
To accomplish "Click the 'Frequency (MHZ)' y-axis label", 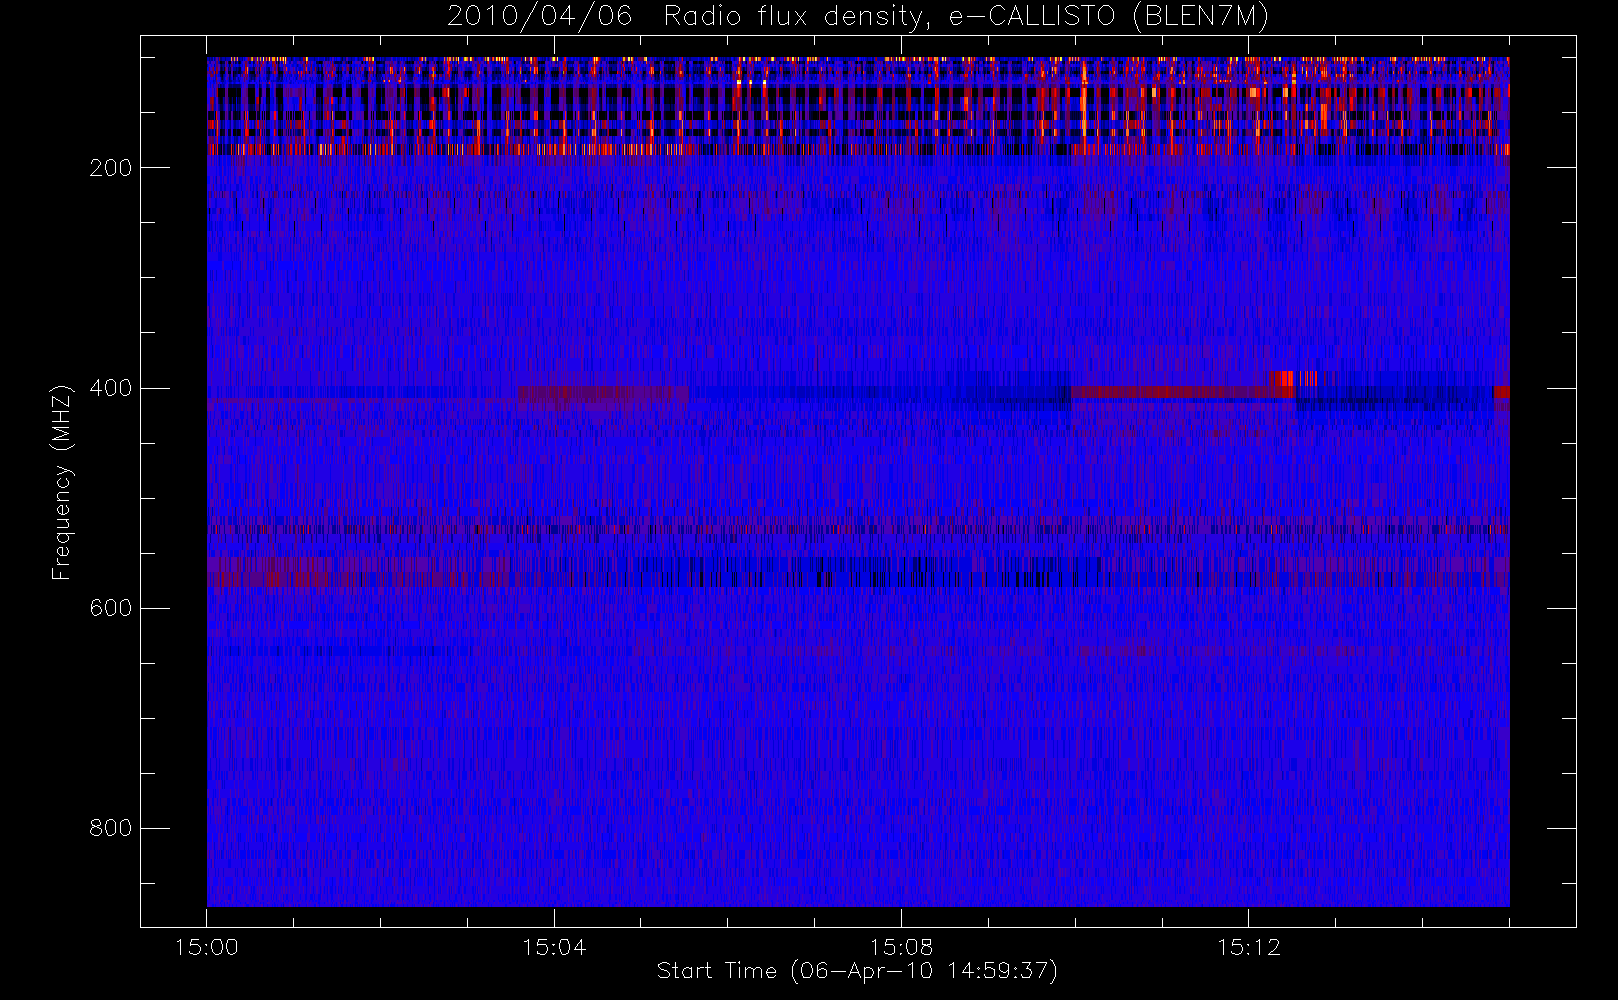I will click(x=62, y=482).
